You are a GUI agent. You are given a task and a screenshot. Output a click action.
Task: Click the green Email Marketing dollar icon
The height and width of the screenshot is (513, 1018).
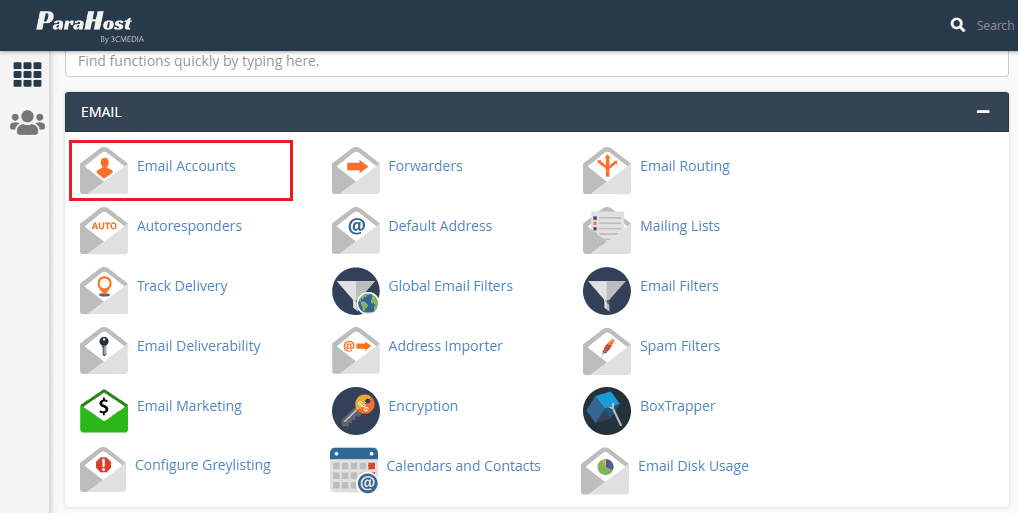104,410
